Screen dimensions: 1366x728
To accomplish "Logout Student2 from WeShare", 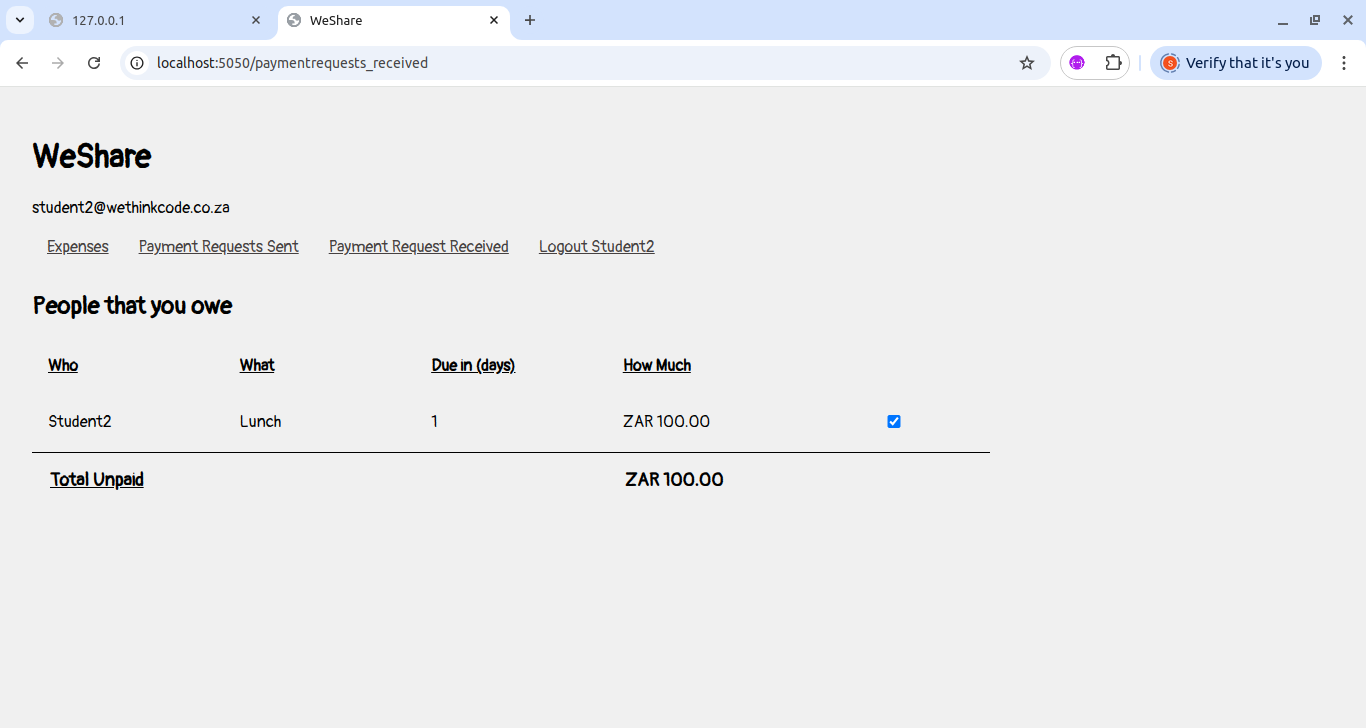I will tap(596, 246).
